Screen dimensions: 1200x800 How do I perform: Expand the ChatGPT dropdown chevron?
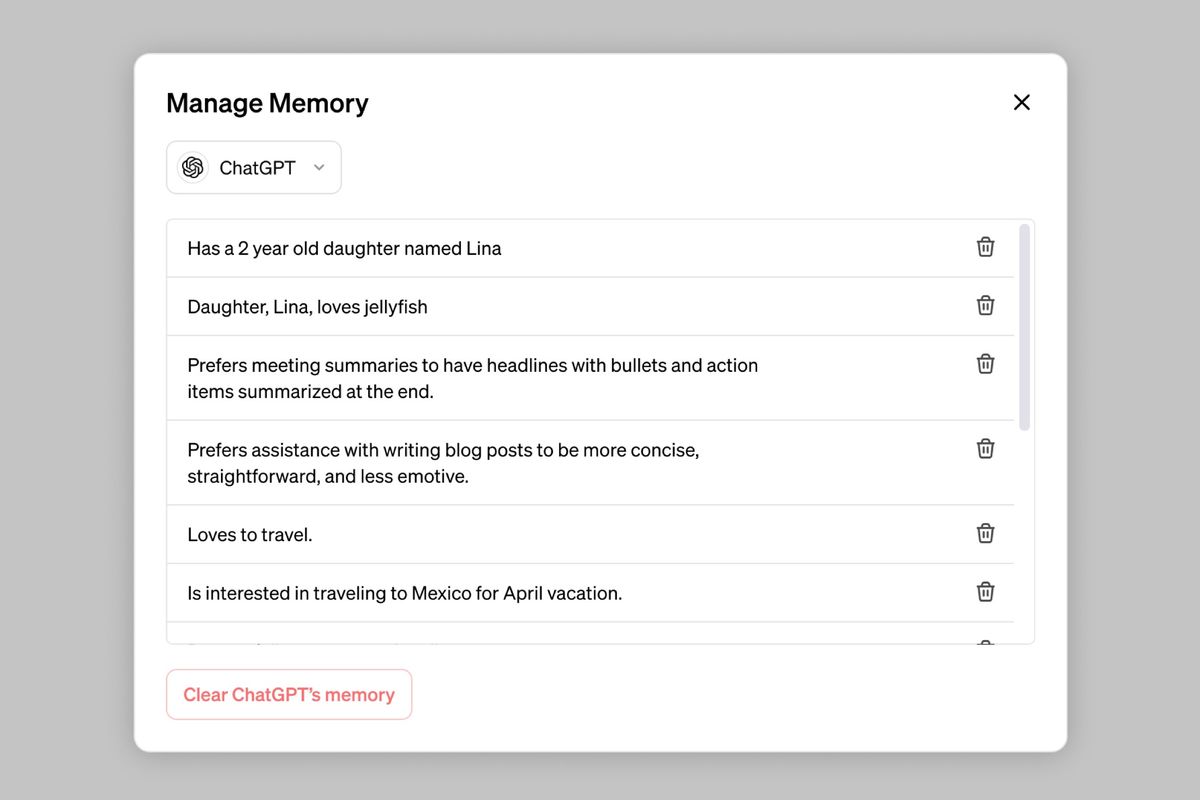[319, 167]
